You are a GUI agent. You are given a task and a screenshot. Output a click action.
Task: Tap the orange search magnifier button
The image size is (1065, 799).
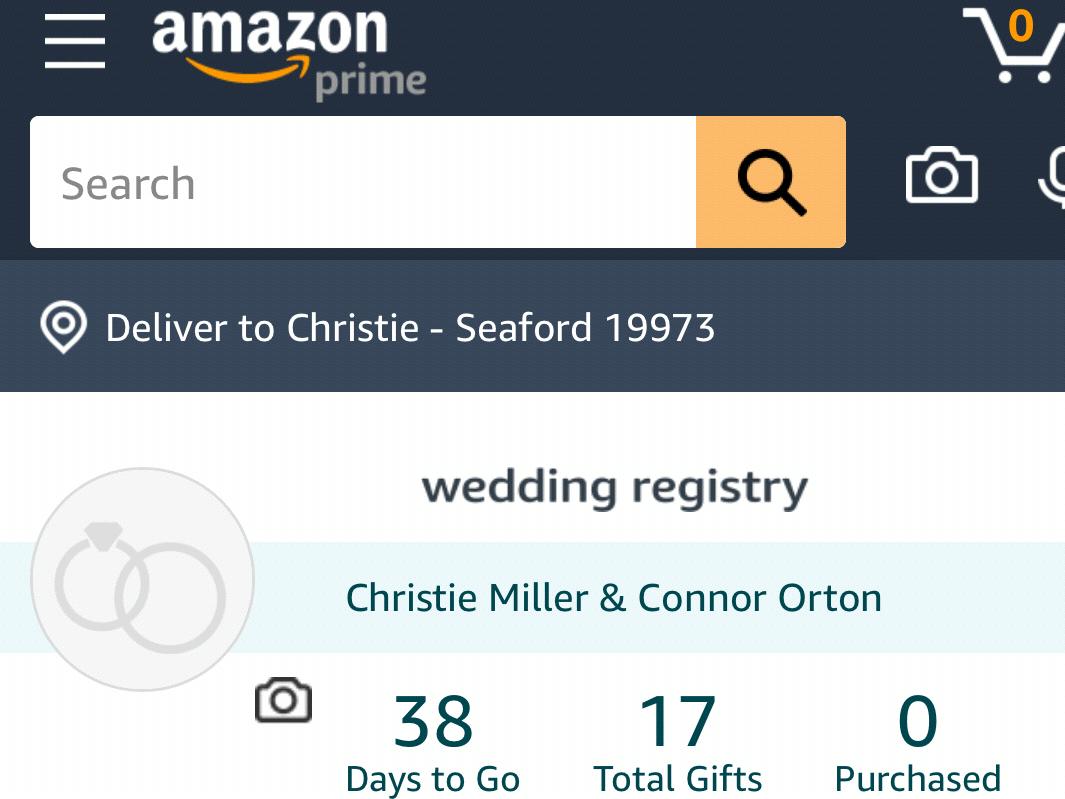coord(771,182)
